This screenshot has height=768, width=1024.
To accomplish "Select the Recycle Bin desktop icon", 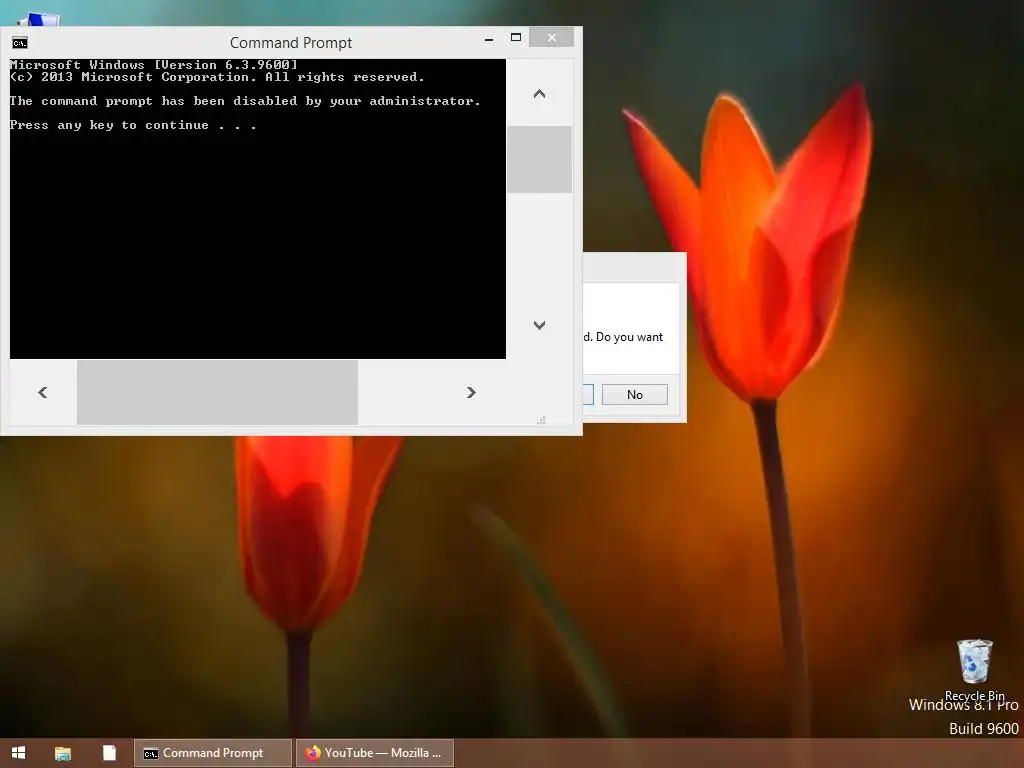I will click(x=974, y=669).
